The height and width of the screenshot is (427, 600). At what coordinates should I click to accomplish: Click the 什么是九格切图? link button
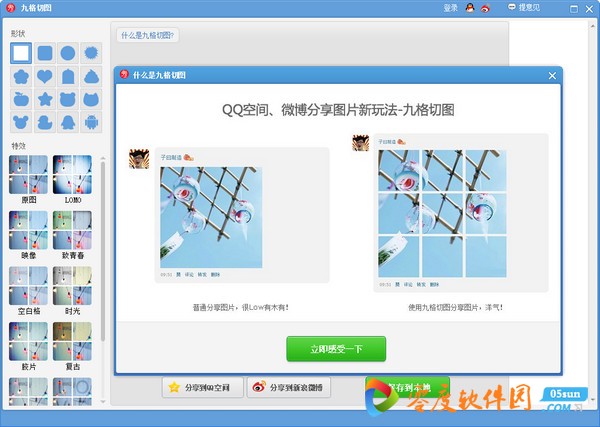pos(147,36)
